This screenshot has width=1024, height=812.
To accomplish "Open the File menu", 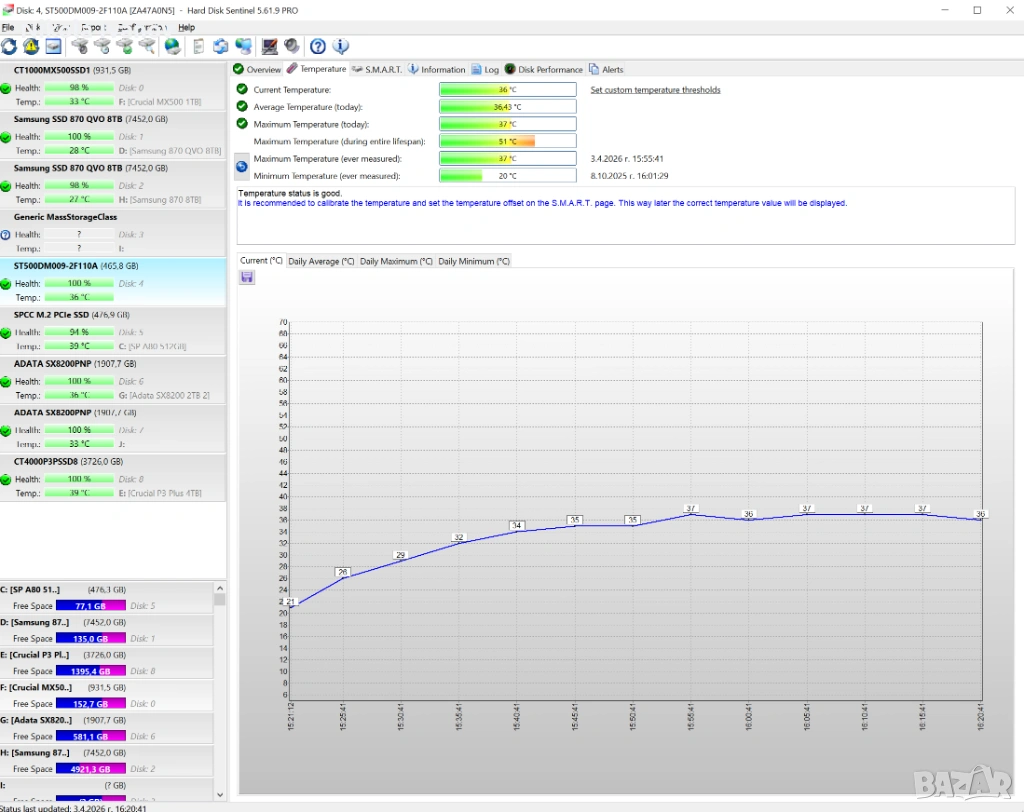I will pos(8,27).
